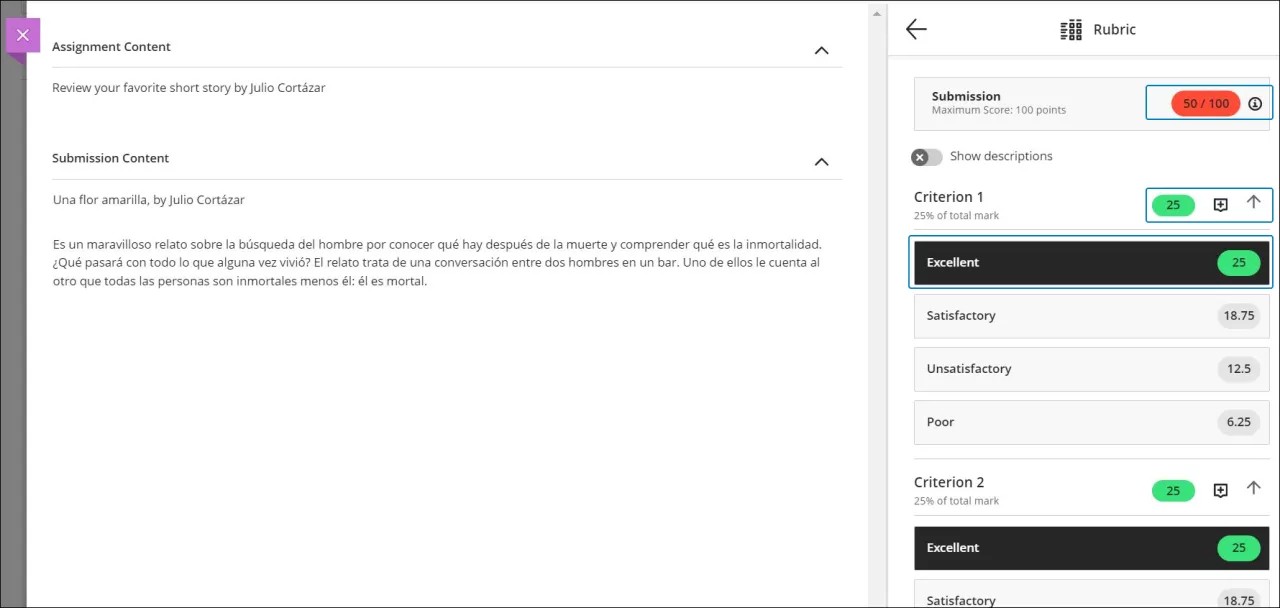The image size is (1280, 608).
Task: Select Poor rating for Criterion 1
Action: [1091, 422]
